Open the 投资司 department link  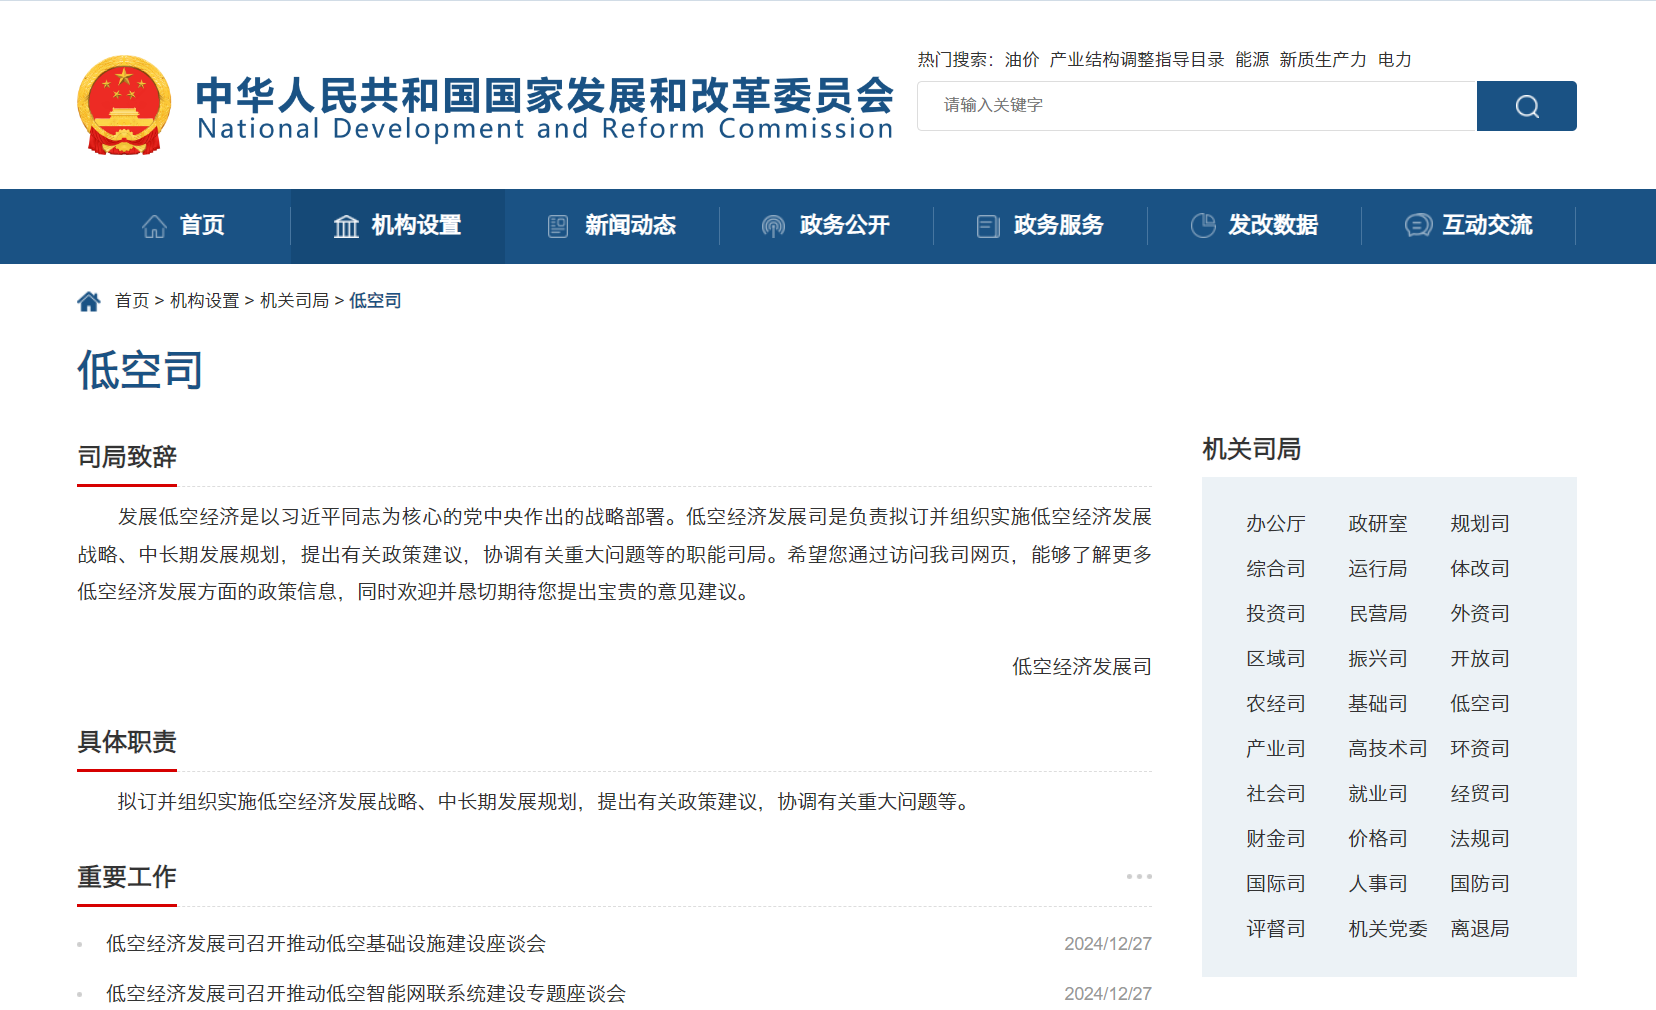tap(1276, 614)
